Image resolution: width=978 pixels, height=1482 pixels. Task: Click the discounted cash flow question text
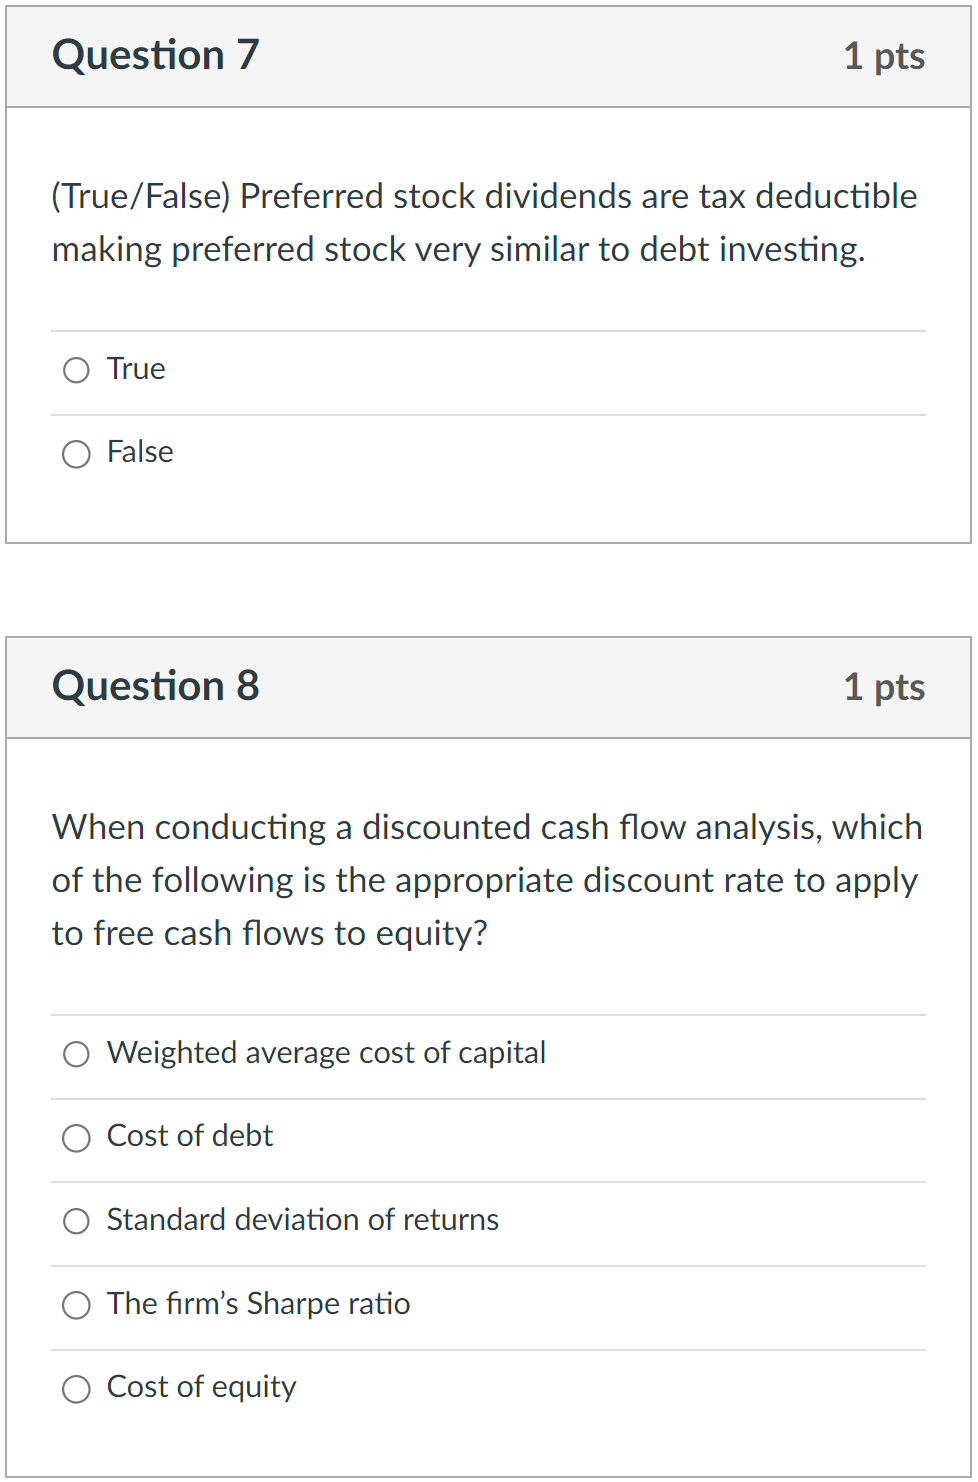[487, 880]
